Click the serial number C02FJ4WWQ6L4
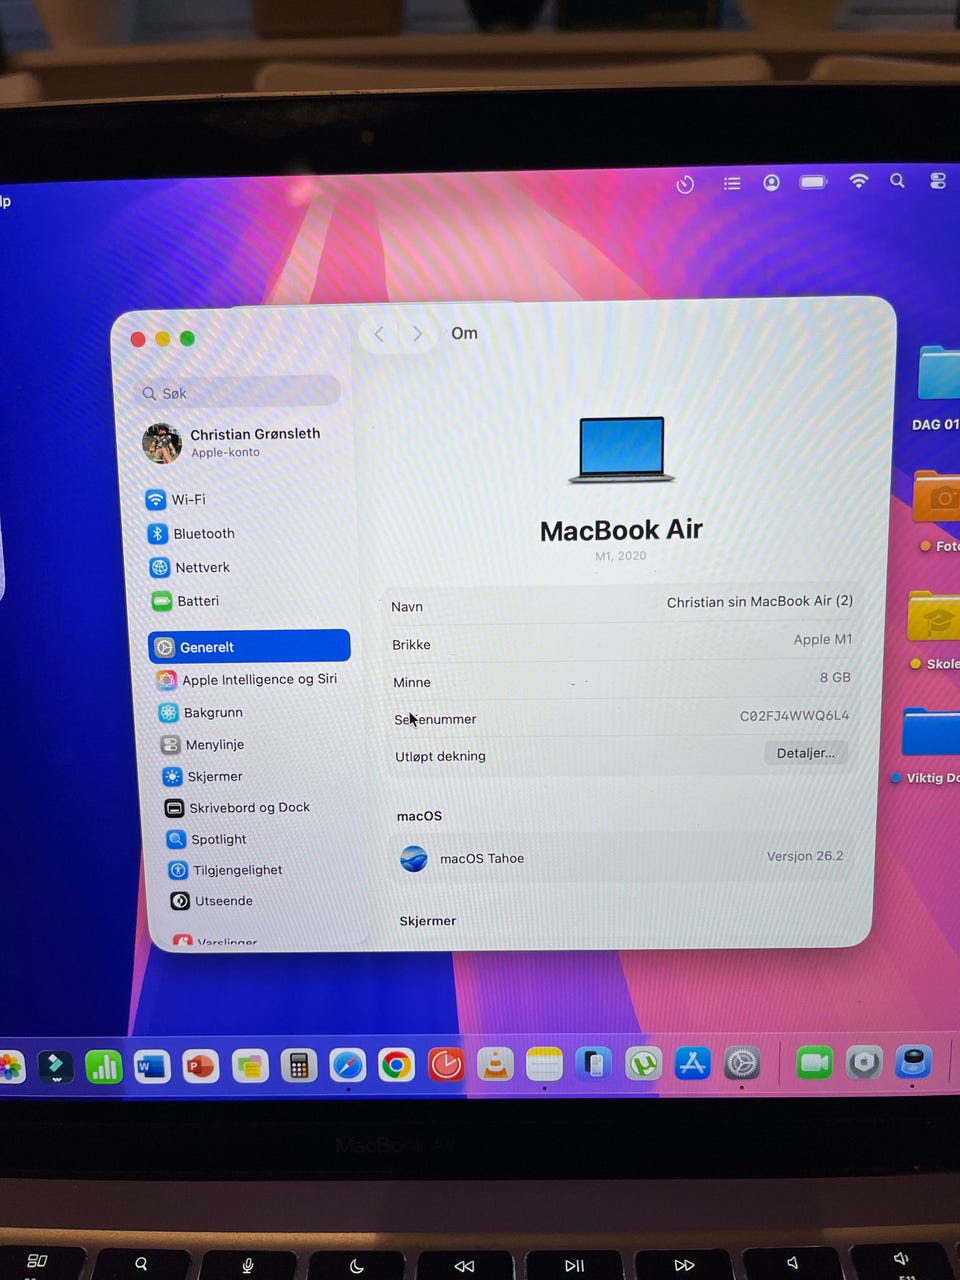 coord(794,715)
